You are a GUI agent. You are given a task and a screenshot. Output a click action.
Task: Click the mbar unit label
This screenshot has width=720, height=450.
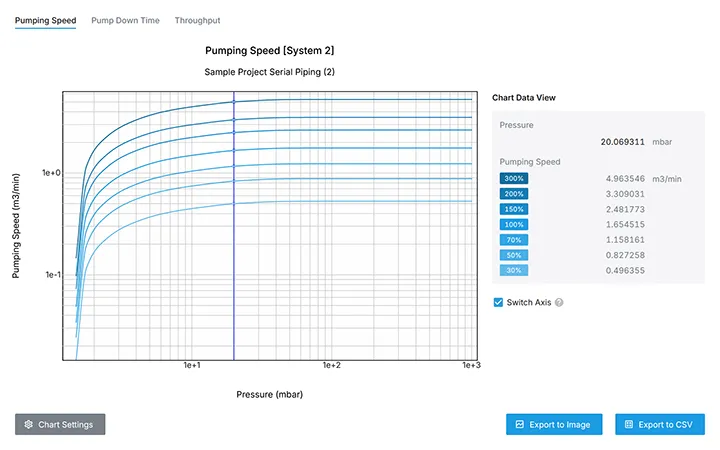click(x=662, y=142)
